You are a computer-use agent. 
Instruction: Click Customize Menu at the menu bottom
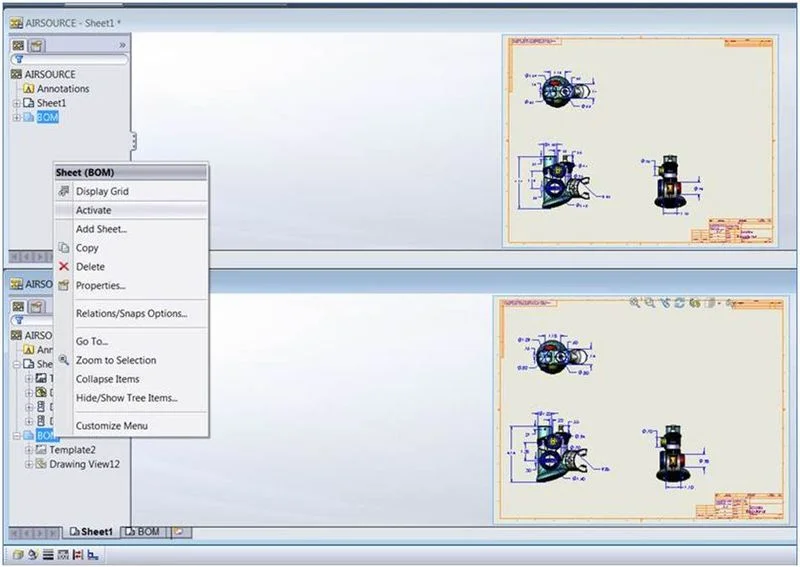tap(131, 425)
